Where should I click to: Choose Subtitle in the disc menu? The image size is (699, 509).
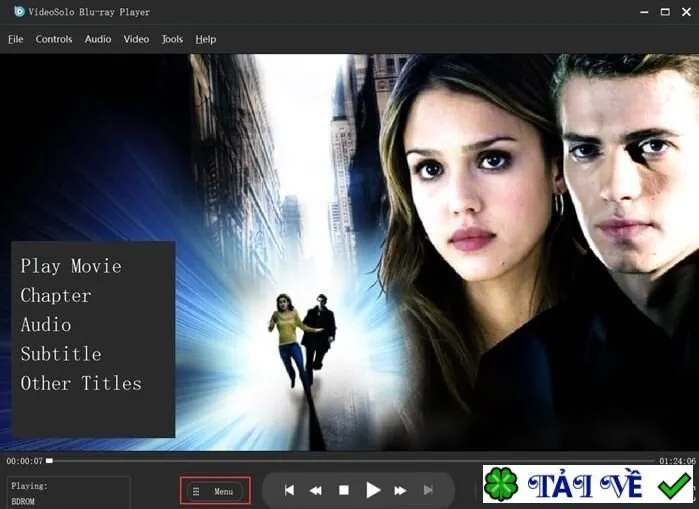tap(61, 354)
